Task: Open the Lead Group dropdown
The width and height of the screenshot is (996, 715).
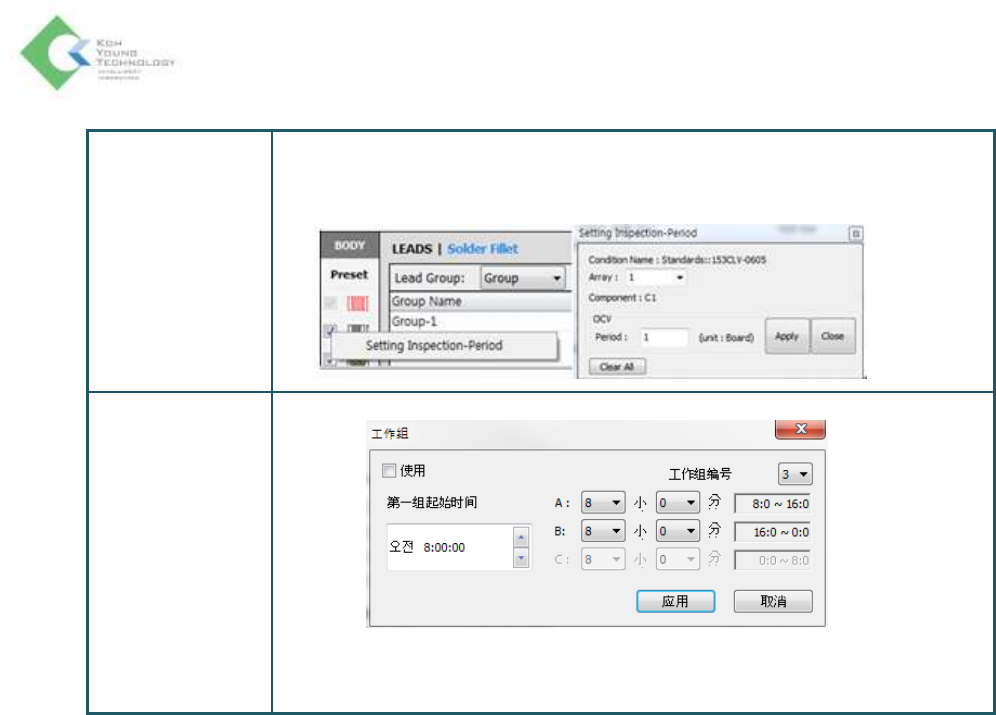Action: pyautogui.click(x=522, y=278)
